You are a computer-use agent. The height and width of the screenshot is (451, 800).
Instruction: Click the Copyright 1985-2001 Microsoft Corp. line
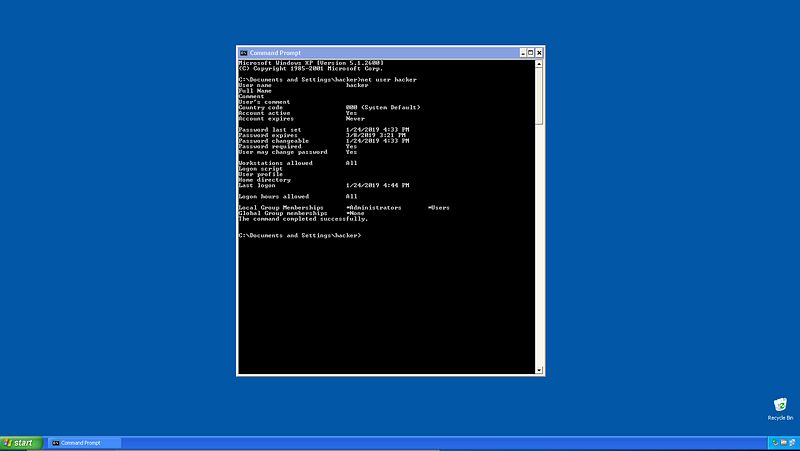click(311, 68)
